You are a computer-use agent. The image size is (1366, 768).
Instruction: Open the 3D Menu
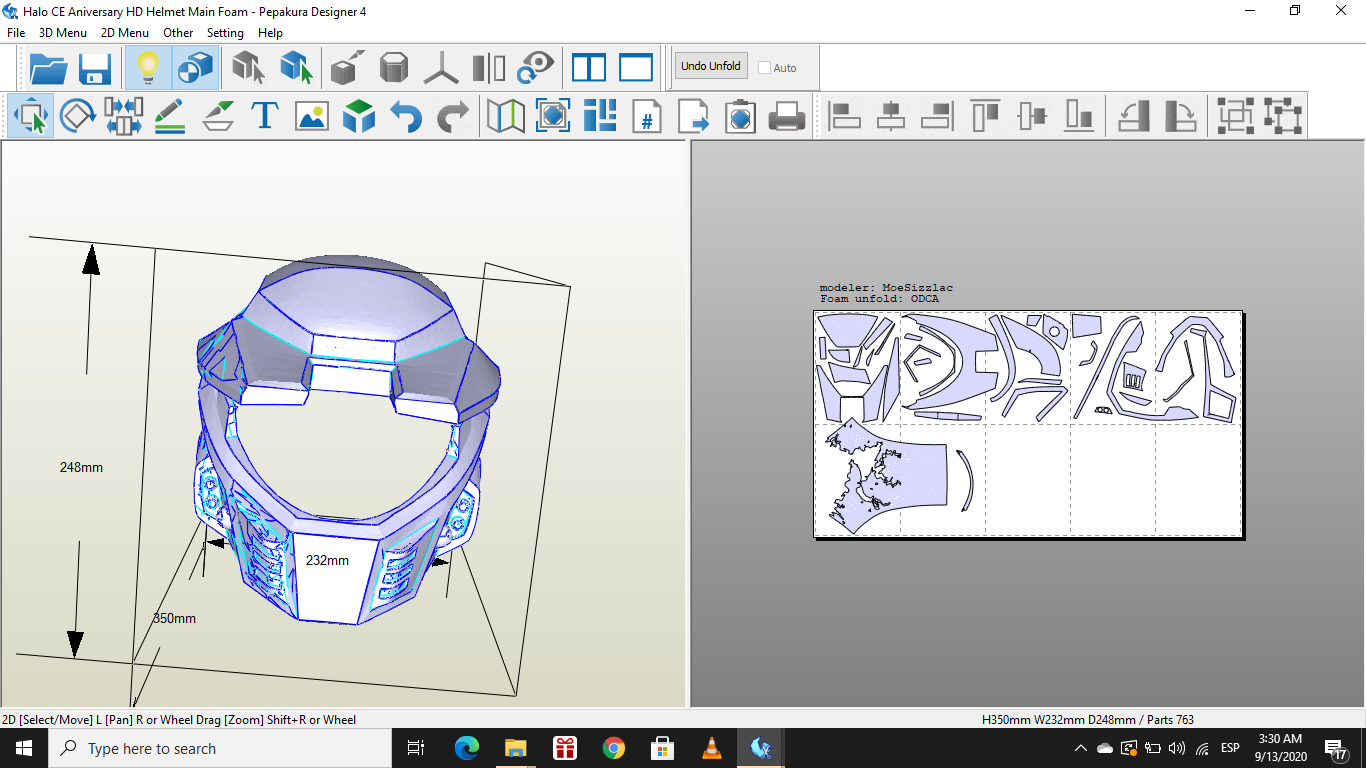(63, 33)
